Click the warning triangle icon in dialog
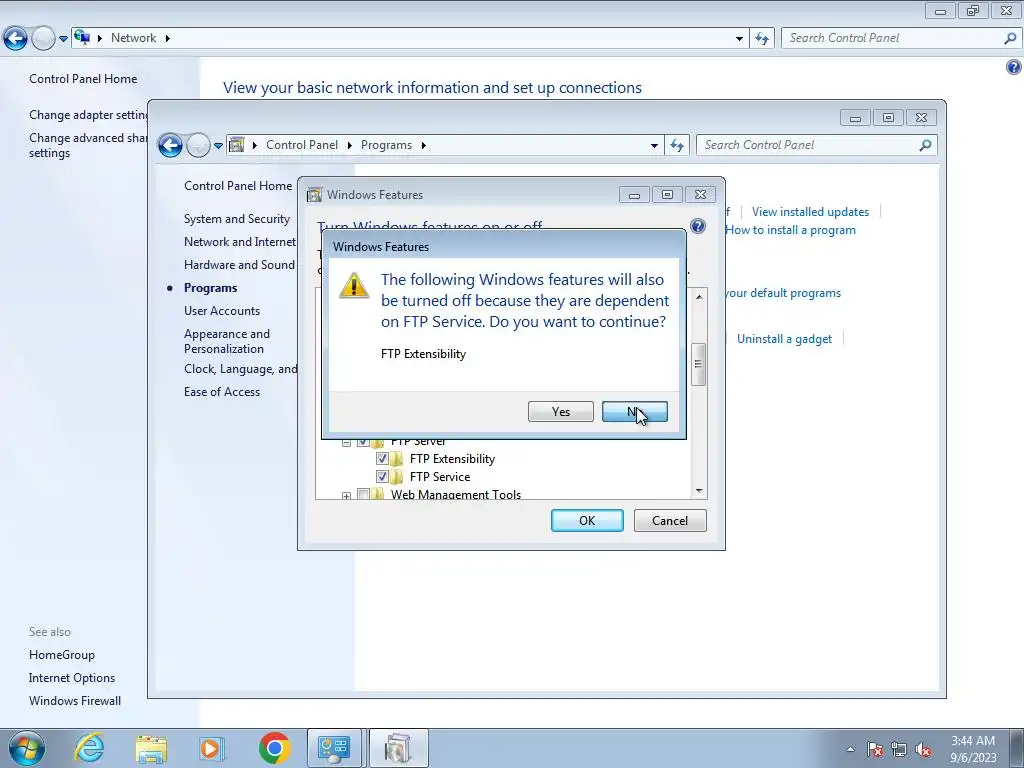This screenshot has height=768, width=1024. 354,285
